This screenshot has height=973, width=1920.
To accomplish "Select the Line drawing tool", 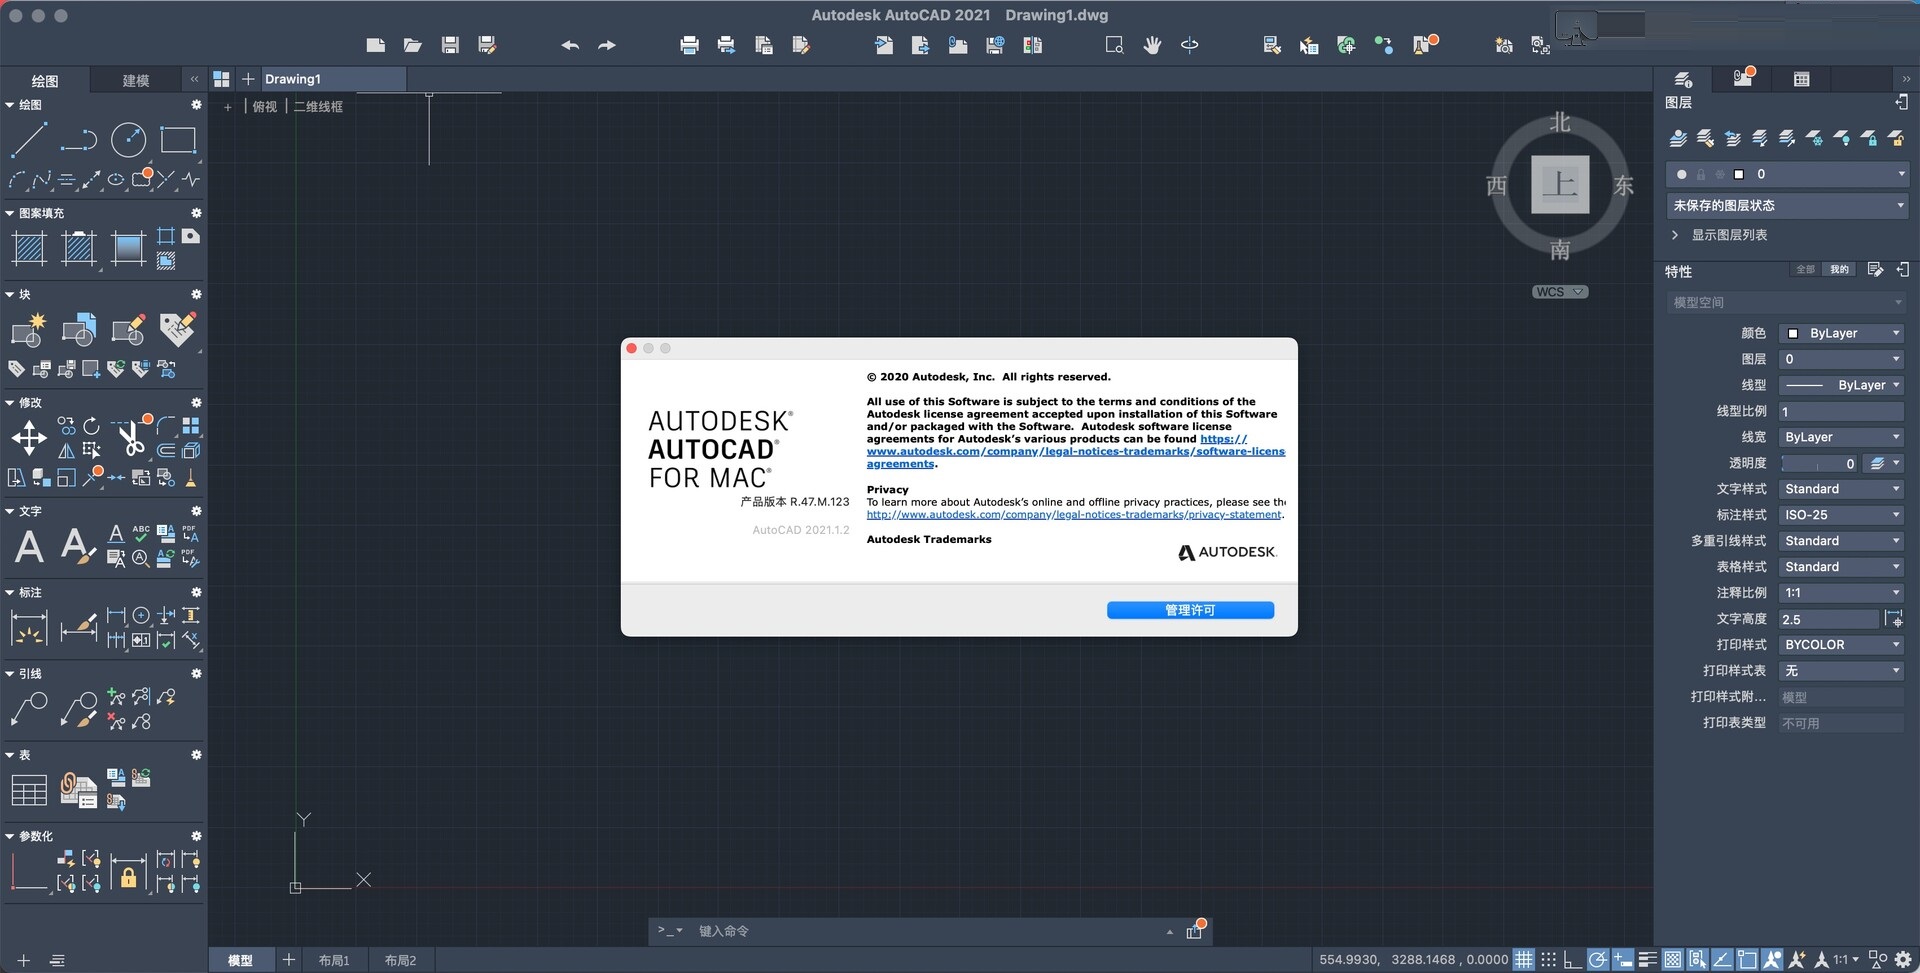I will 28,140.
